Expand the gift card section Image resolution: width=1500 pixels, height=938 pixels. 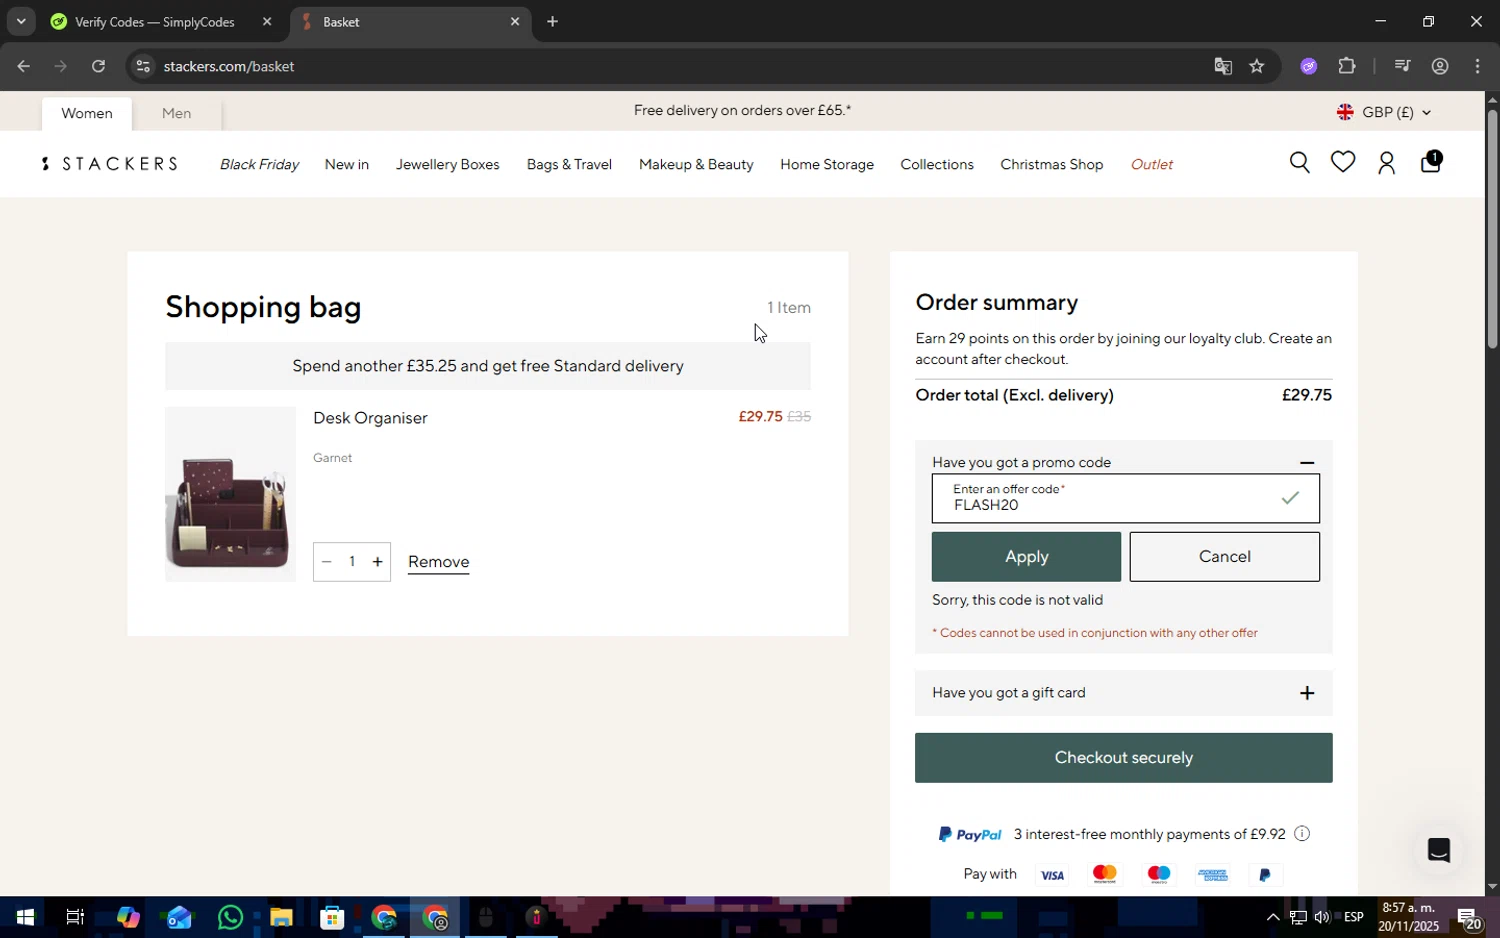[x=1306, y=693]
